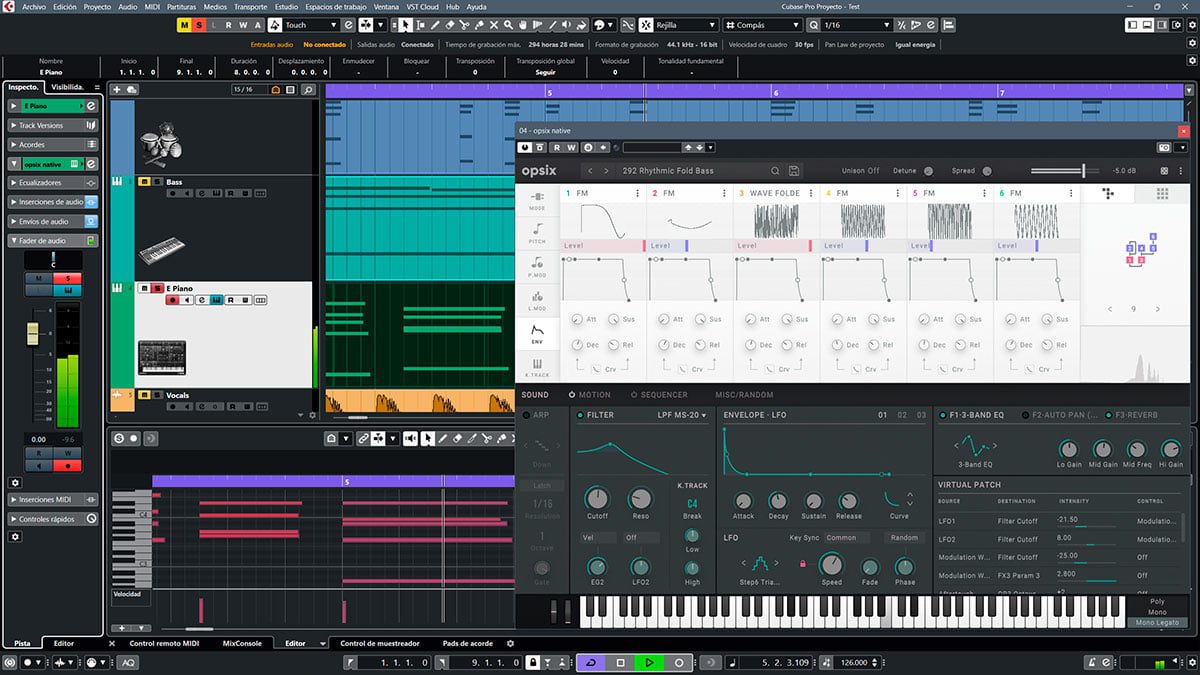Toggle the opsix FILTER power button
Image resolution: width=1200 pixels, height=675 pixels.
[580, 414]
